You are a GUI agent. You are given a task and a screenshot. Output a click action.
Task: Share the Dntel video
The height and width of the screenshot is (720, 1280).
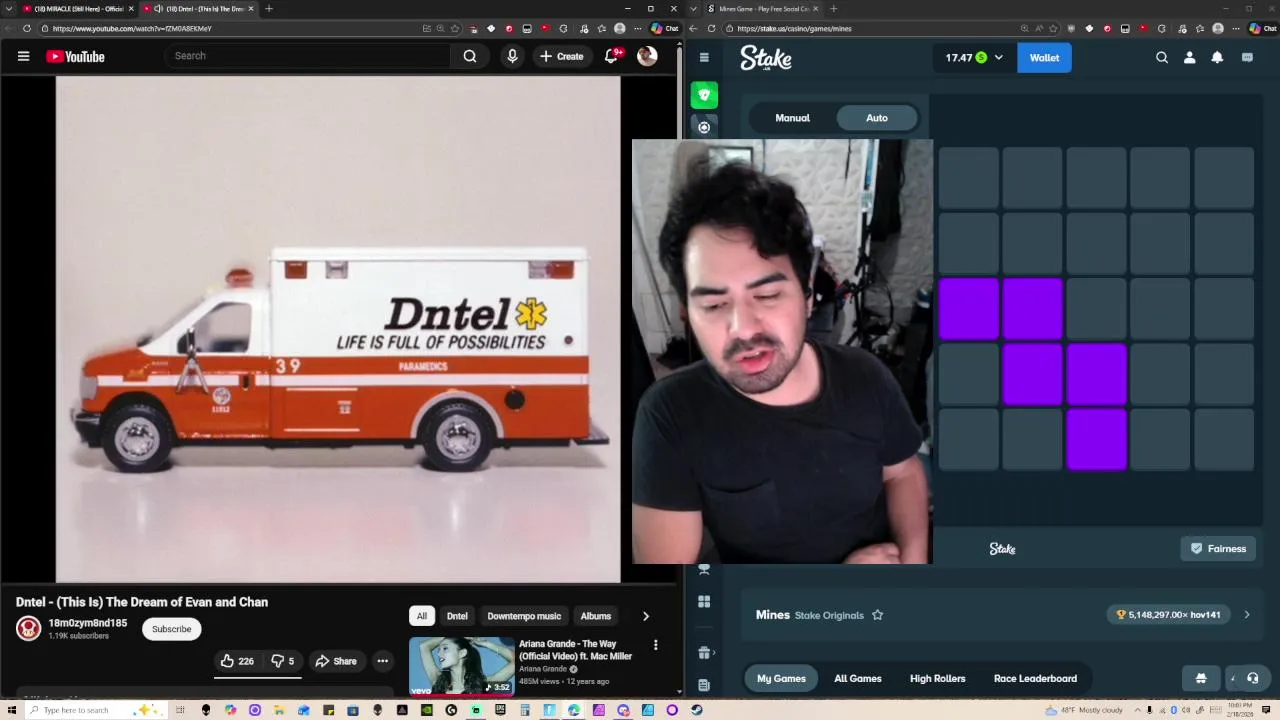click(x=335, y=661)
